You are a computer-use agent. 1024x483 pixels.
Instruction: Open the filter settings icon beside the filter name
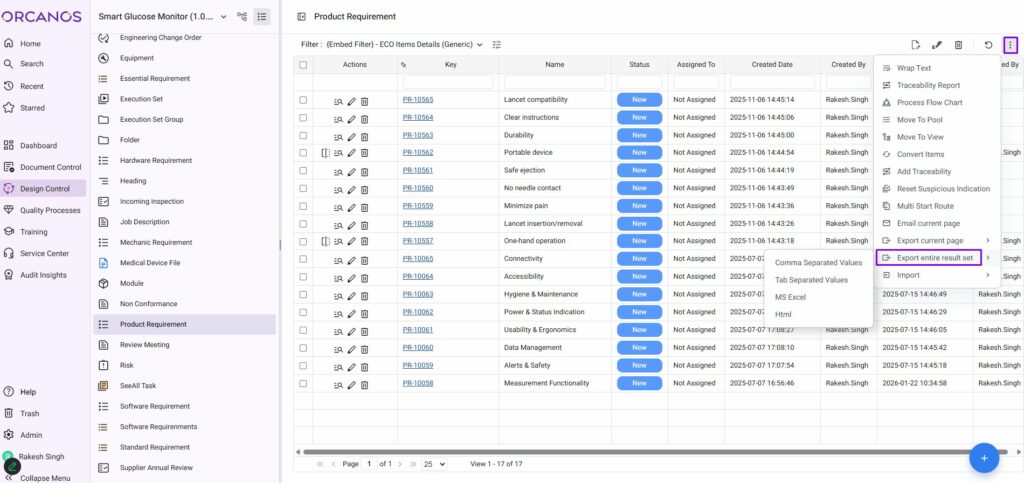pyautogui.click(x=497, y=45)
